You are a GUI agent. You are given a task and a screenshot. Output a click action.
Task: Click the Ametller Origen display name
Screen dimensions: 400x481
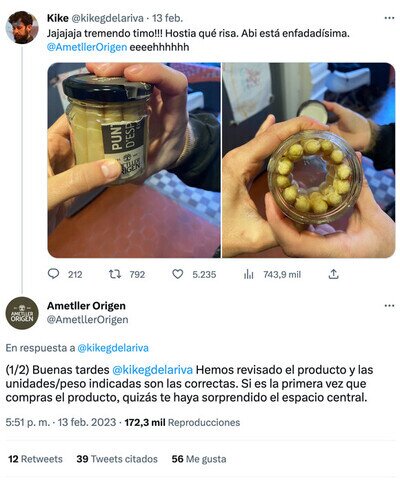pyautogui.click(x=86, y=306)
